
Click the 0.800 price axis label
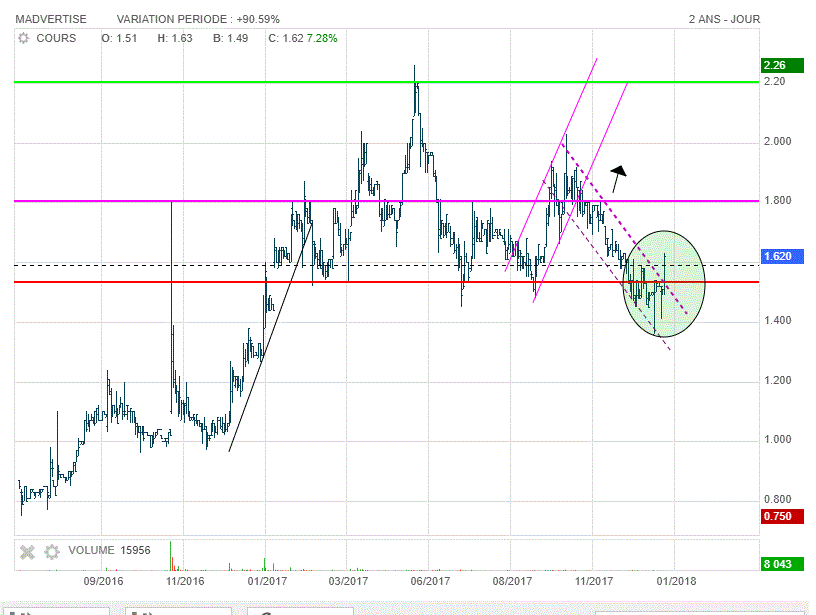tap(777, 499)
